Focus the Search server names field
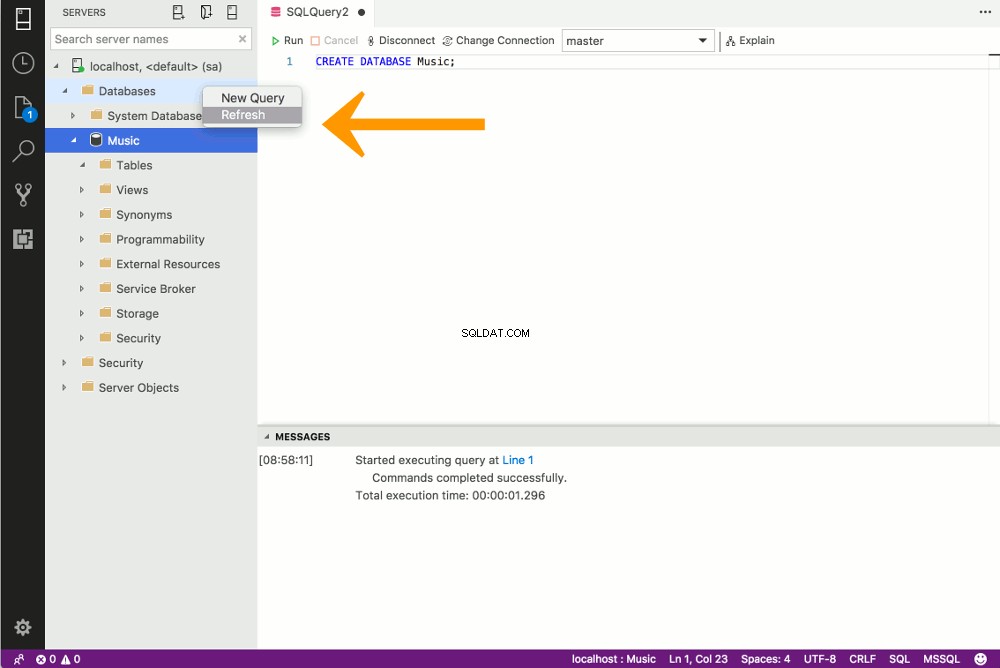Image resolution: width=1000 pixels, height=668 pixels. pos(151,39)
